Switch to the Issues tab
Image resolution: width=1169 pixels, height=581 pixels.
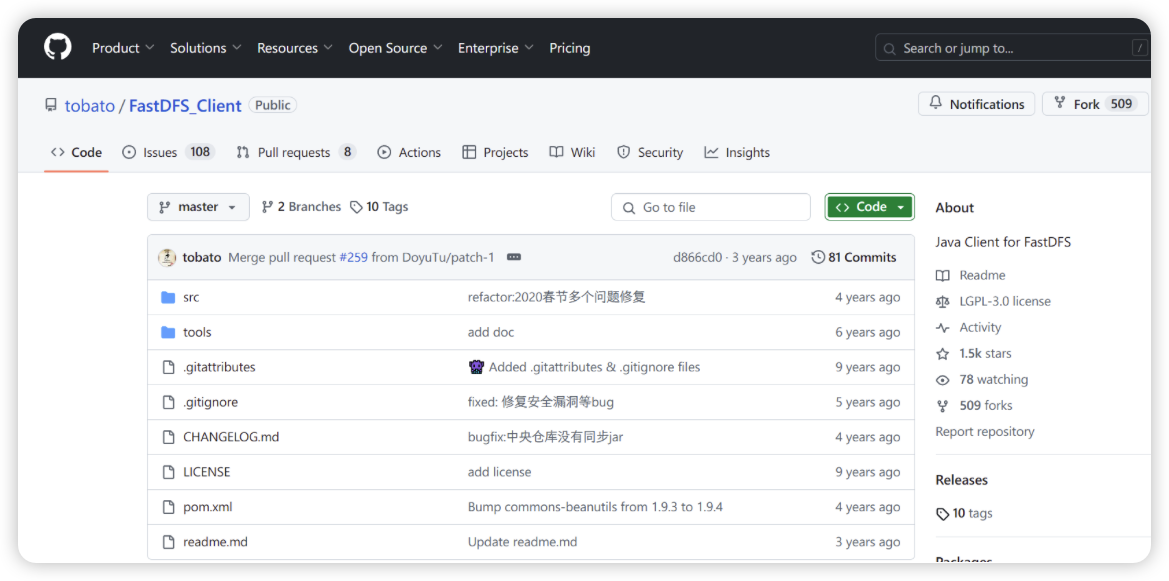[x=168, y=152]
